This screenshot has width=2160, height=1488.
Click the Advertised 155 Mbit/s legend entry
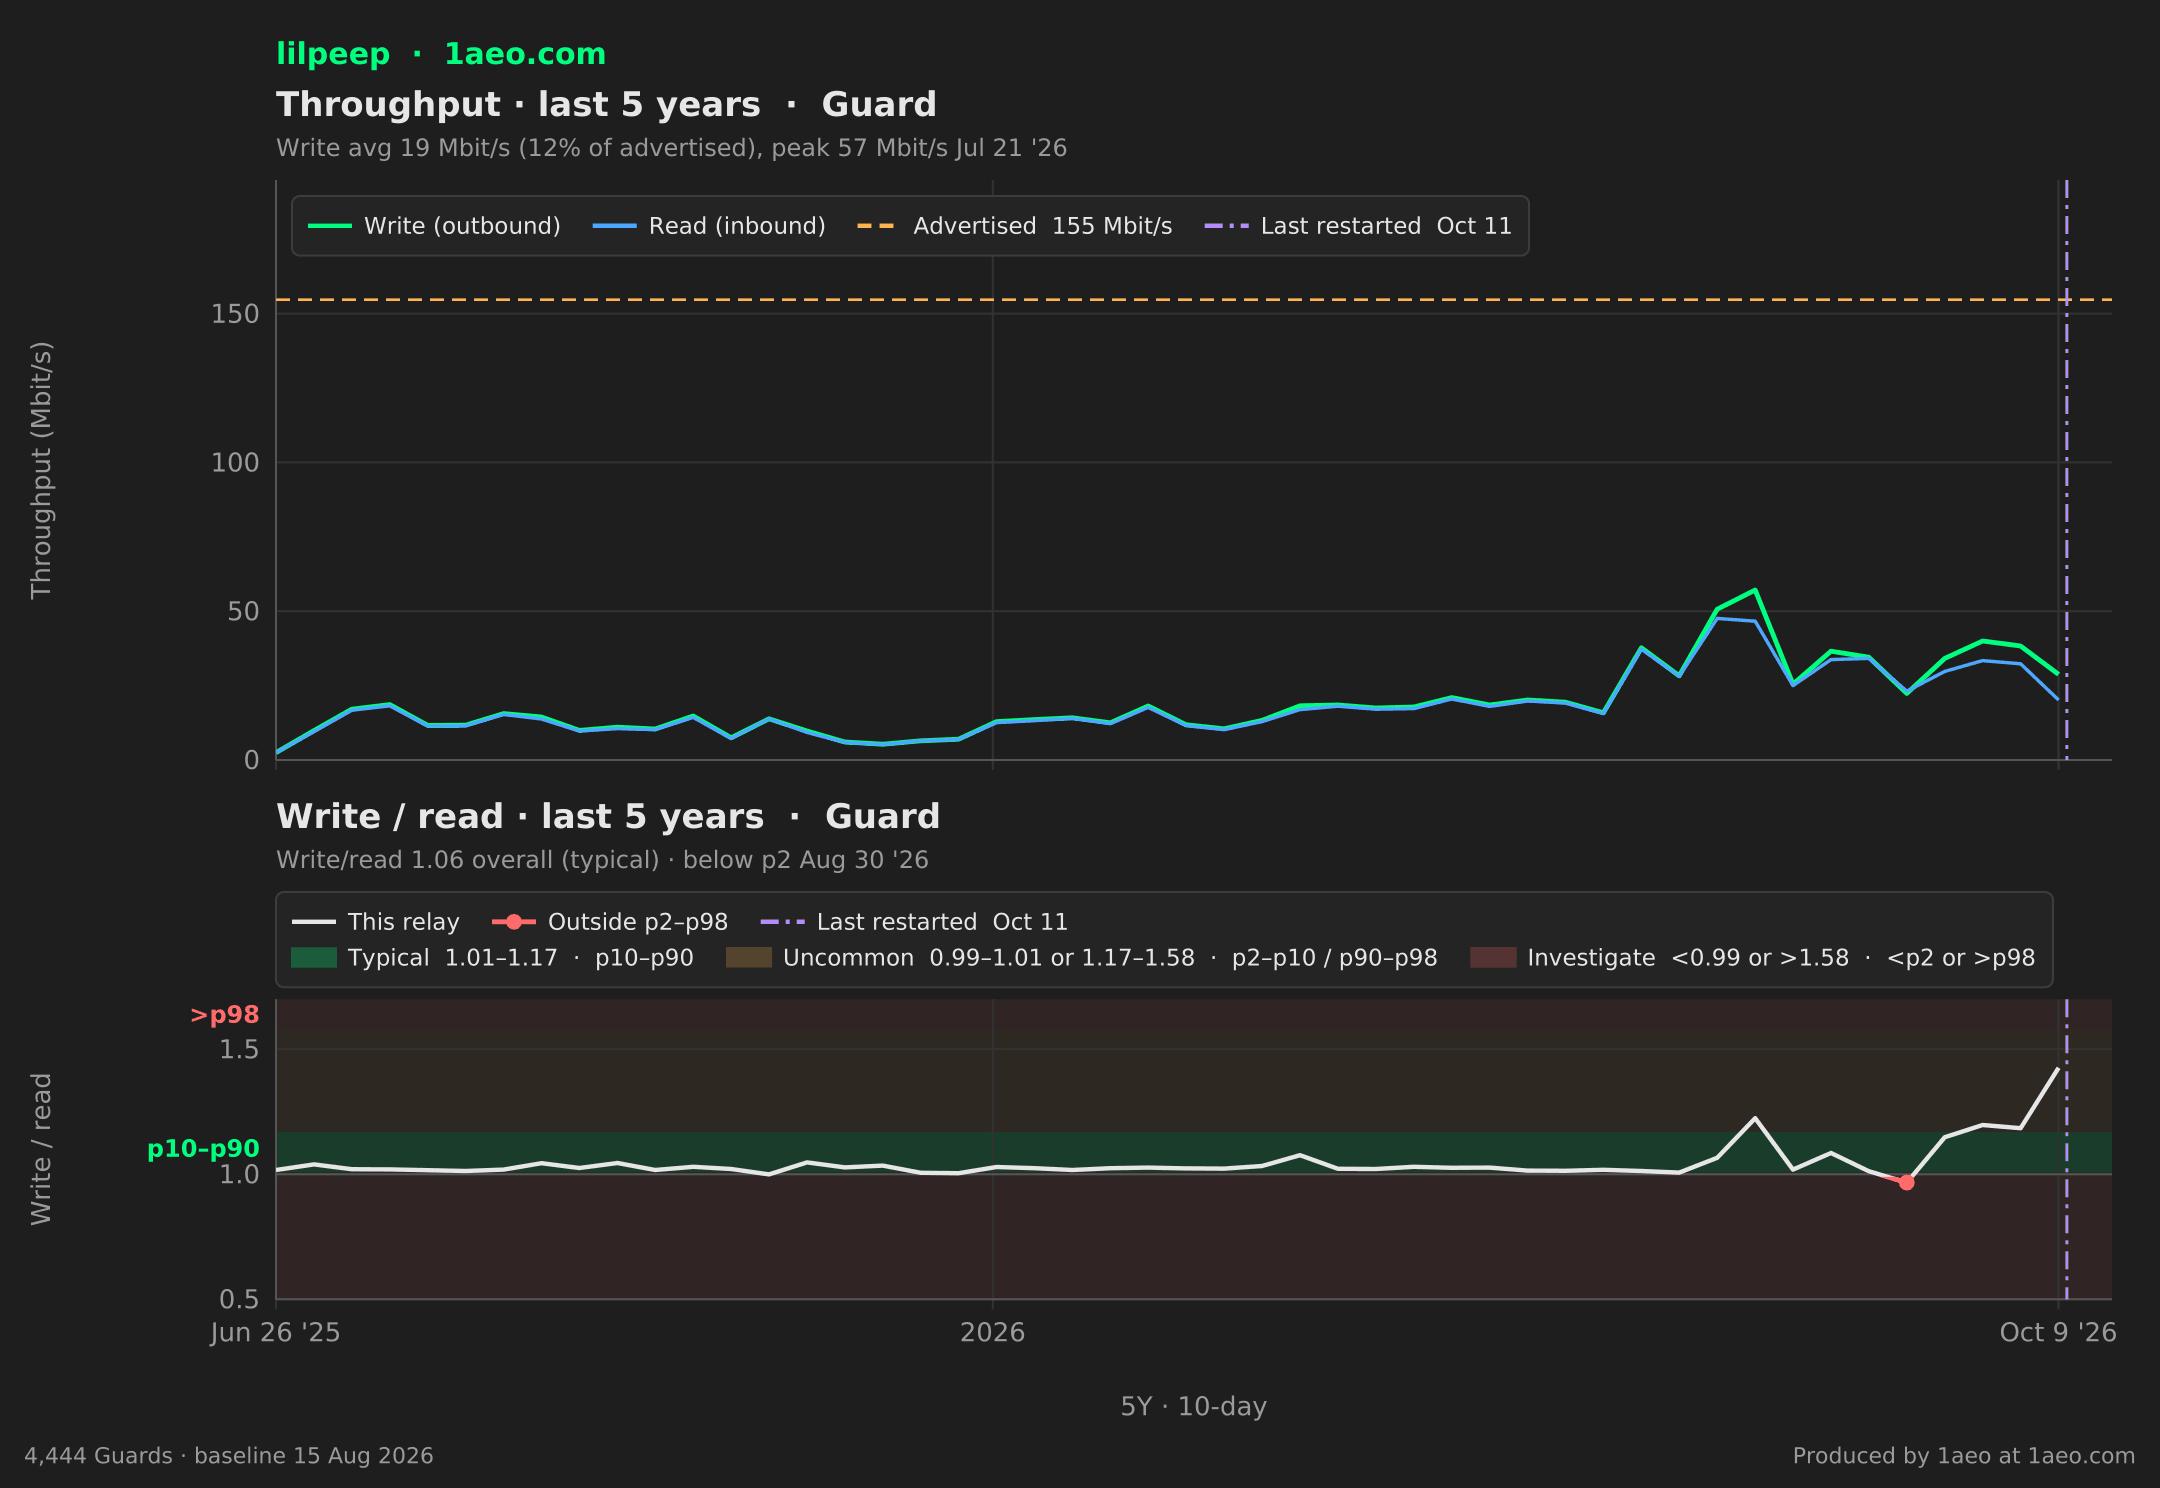tap(1014, 226)
